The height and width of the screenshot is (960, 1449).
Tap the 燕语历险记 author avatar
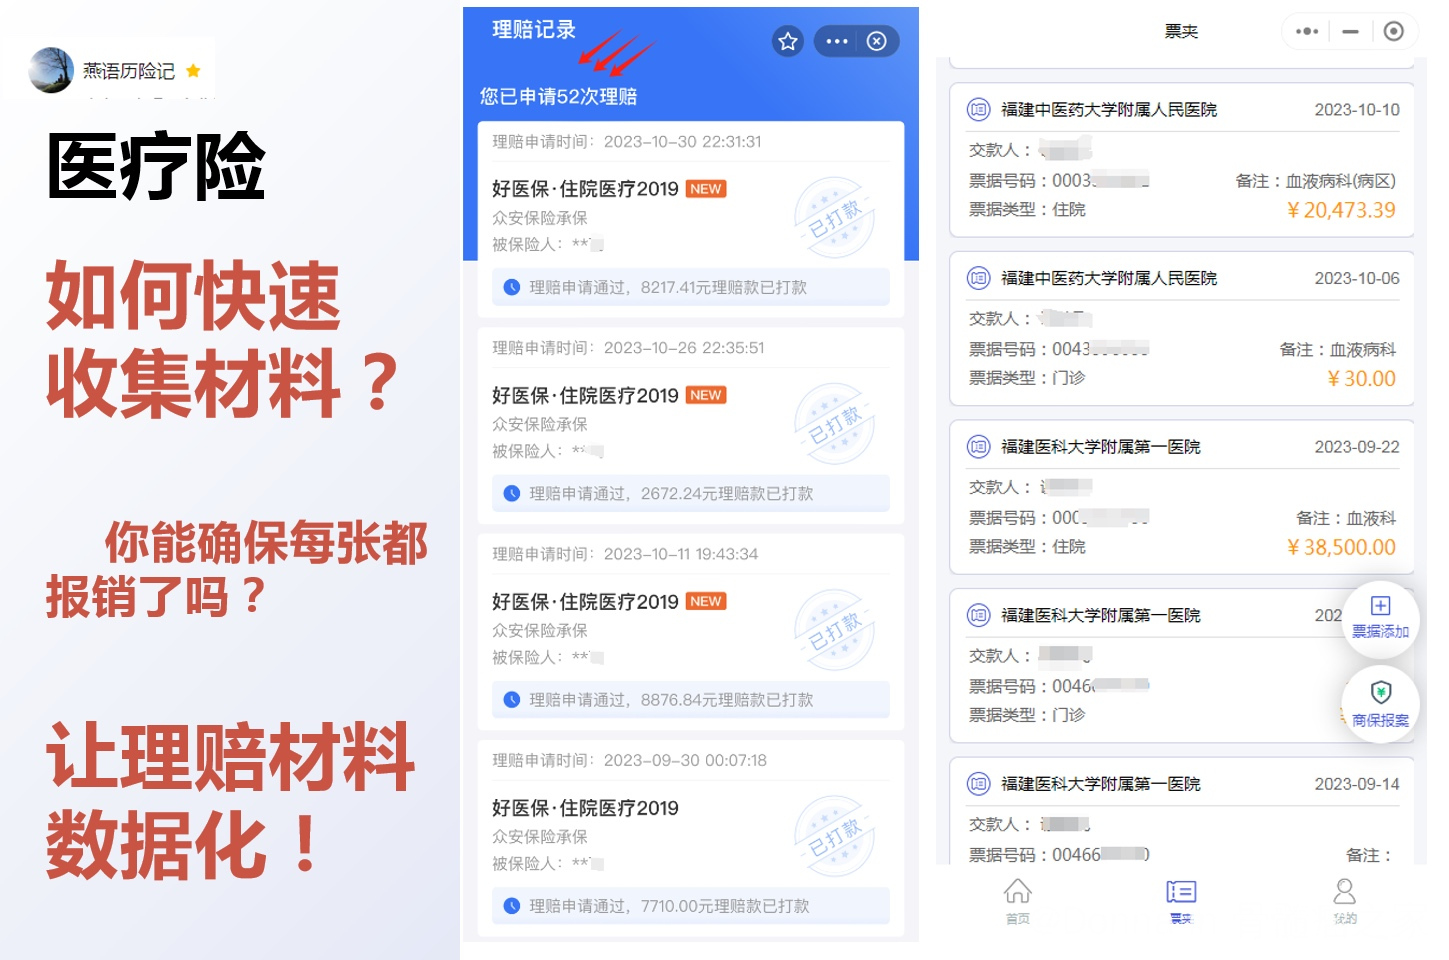pos(51,70)
